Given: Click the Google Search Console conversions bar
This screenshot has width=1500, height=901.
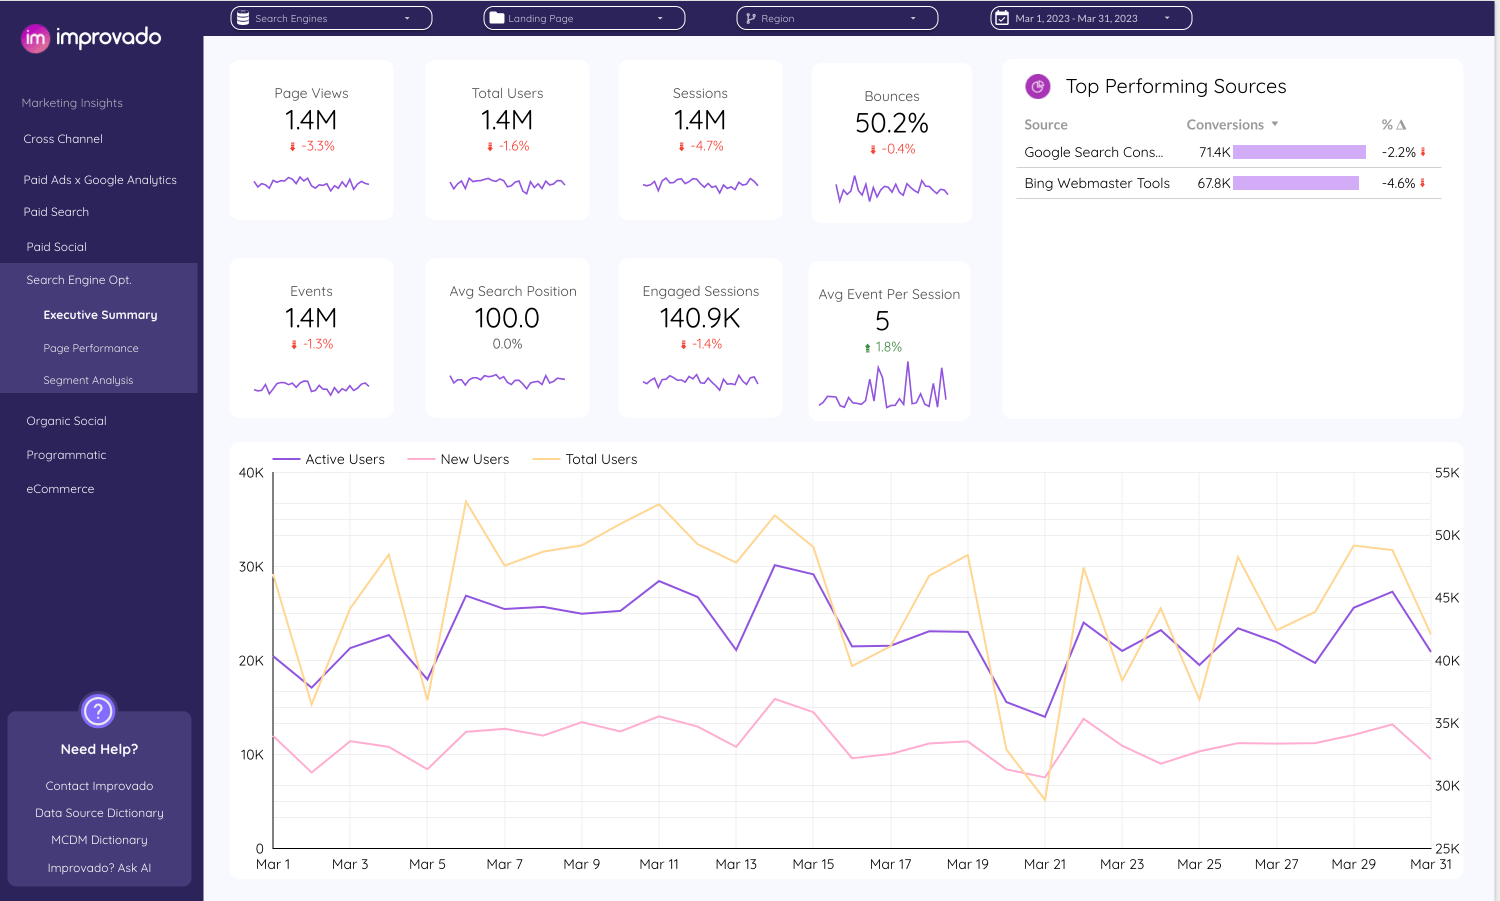Looking at the screenshot, I should (x=1299, y=152).
